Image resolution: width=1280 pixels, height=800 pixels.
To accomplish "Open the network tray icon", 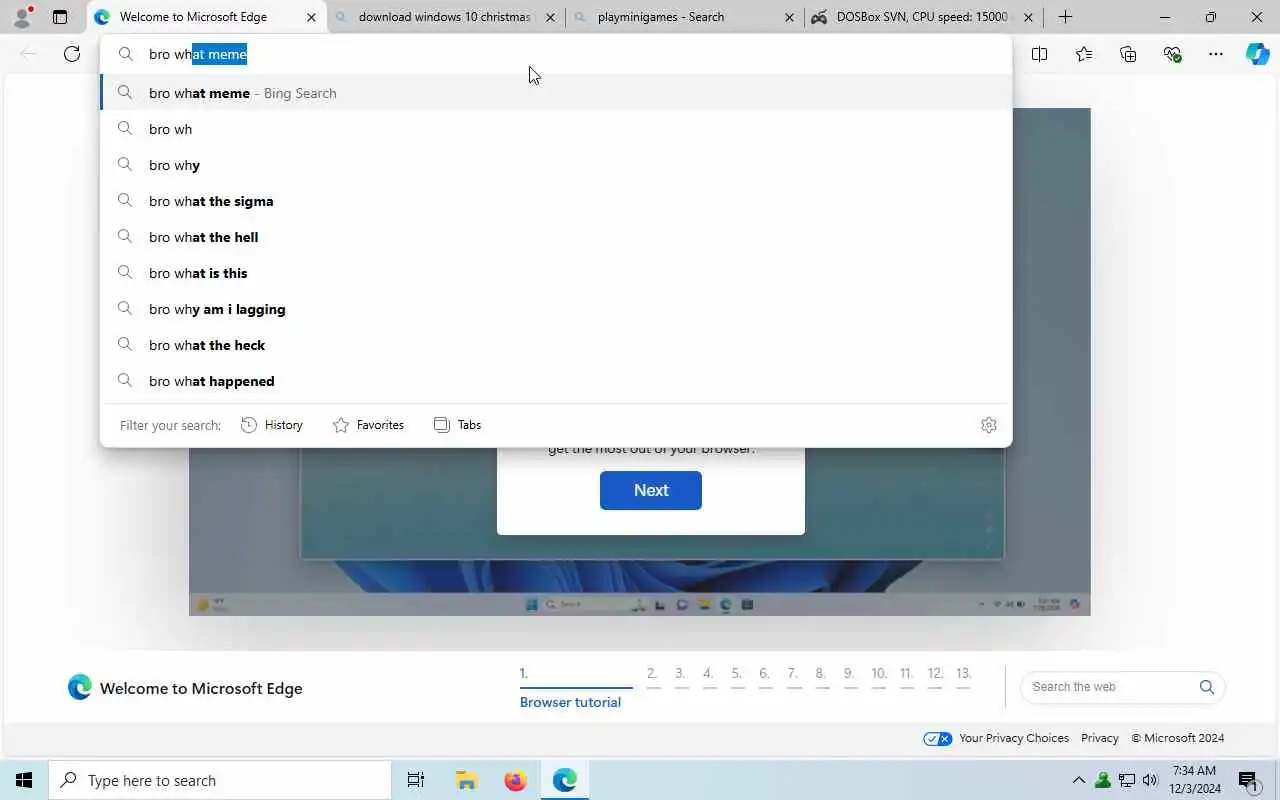I will [x=1127, y=780].
